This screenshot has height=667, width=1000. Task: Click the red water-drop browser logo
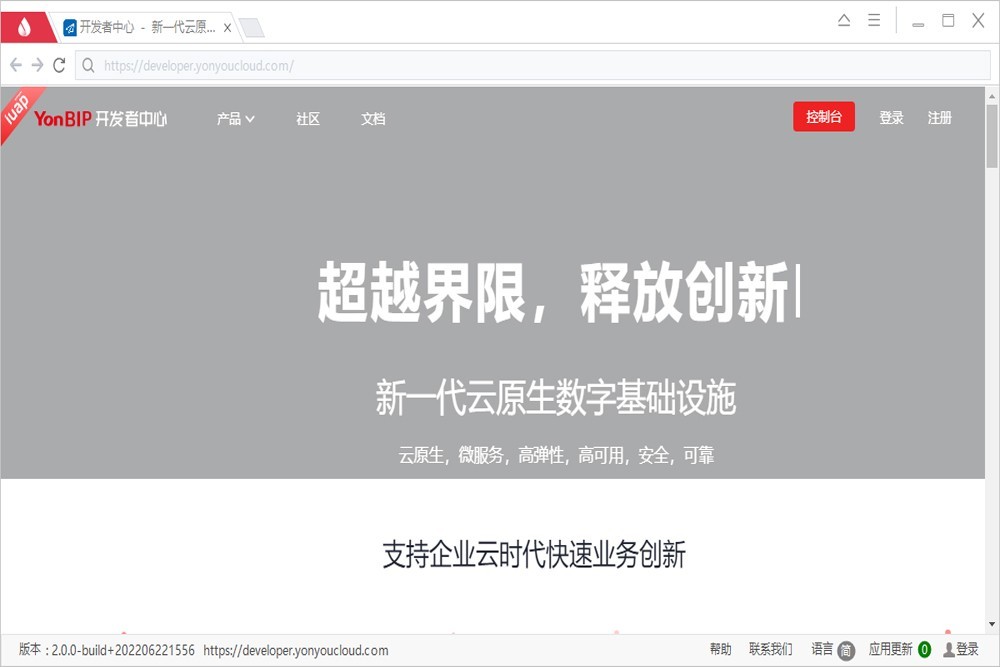point(23,26)
